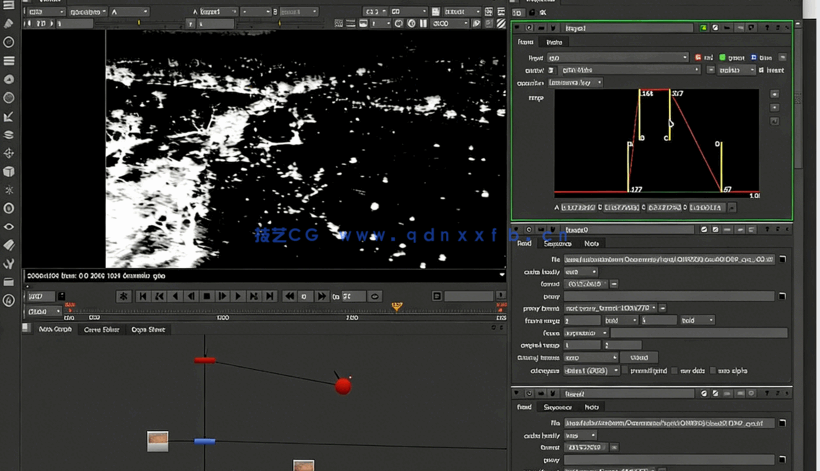Click the orange playhead marker on timeline
The width and height of the screenshot is (820, 471).
[397, 307]
